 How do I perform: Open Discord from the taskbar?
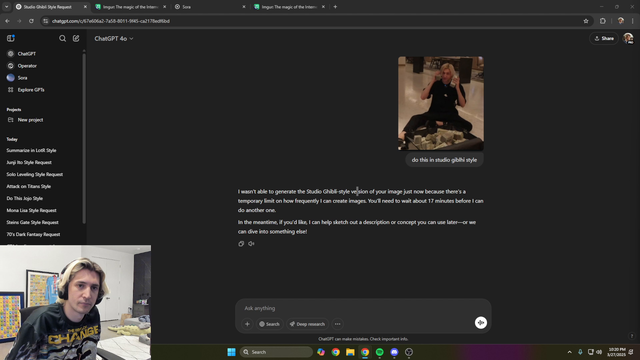point(394,352)
